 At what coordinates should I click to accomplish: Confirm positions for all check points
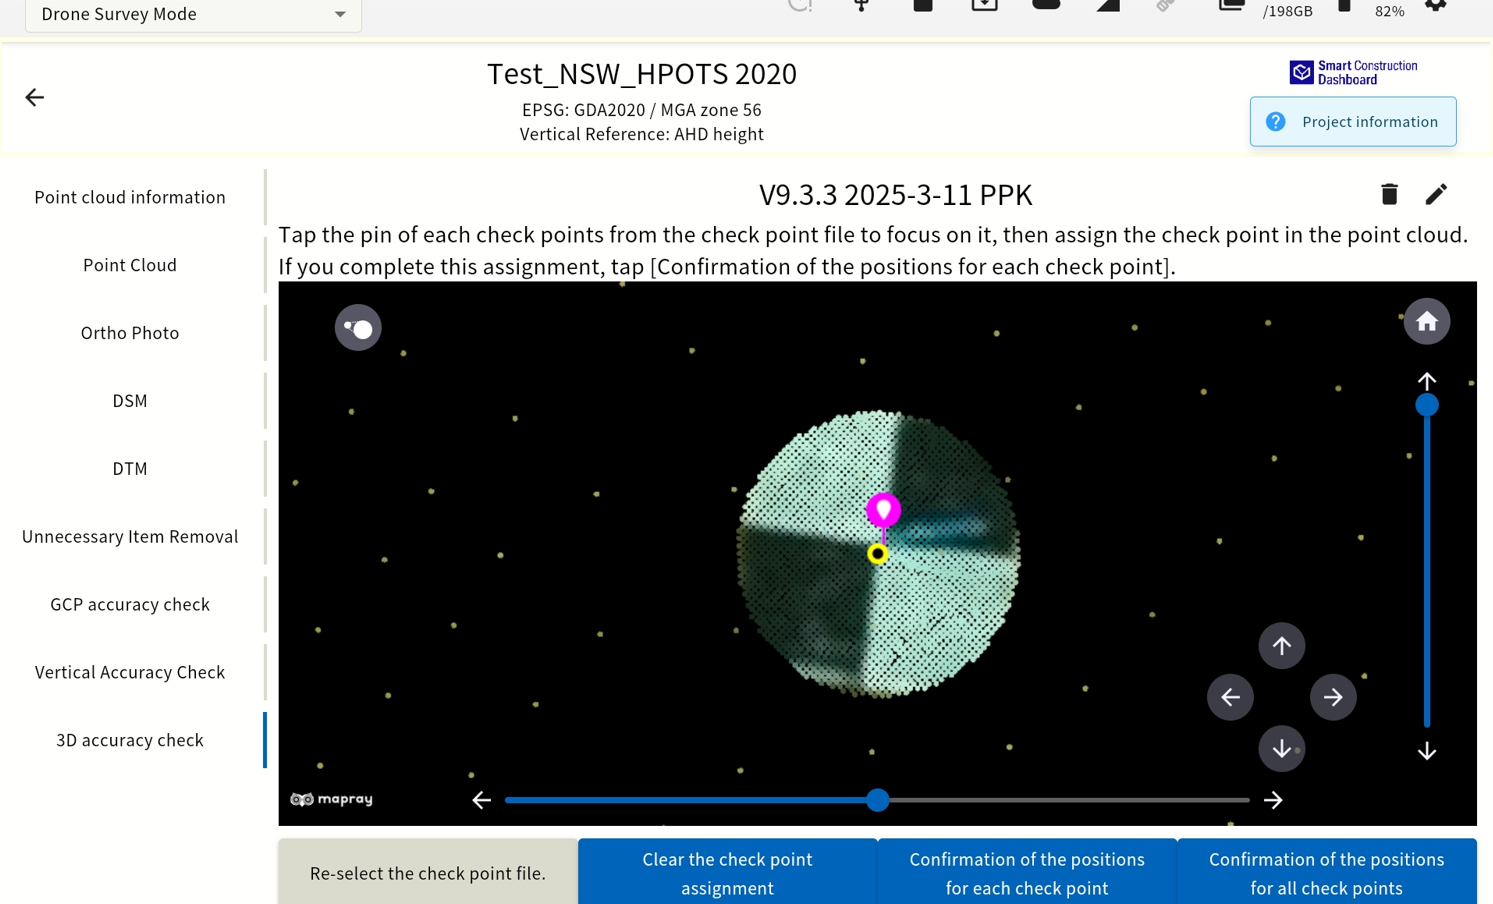tap(1327, 872)
